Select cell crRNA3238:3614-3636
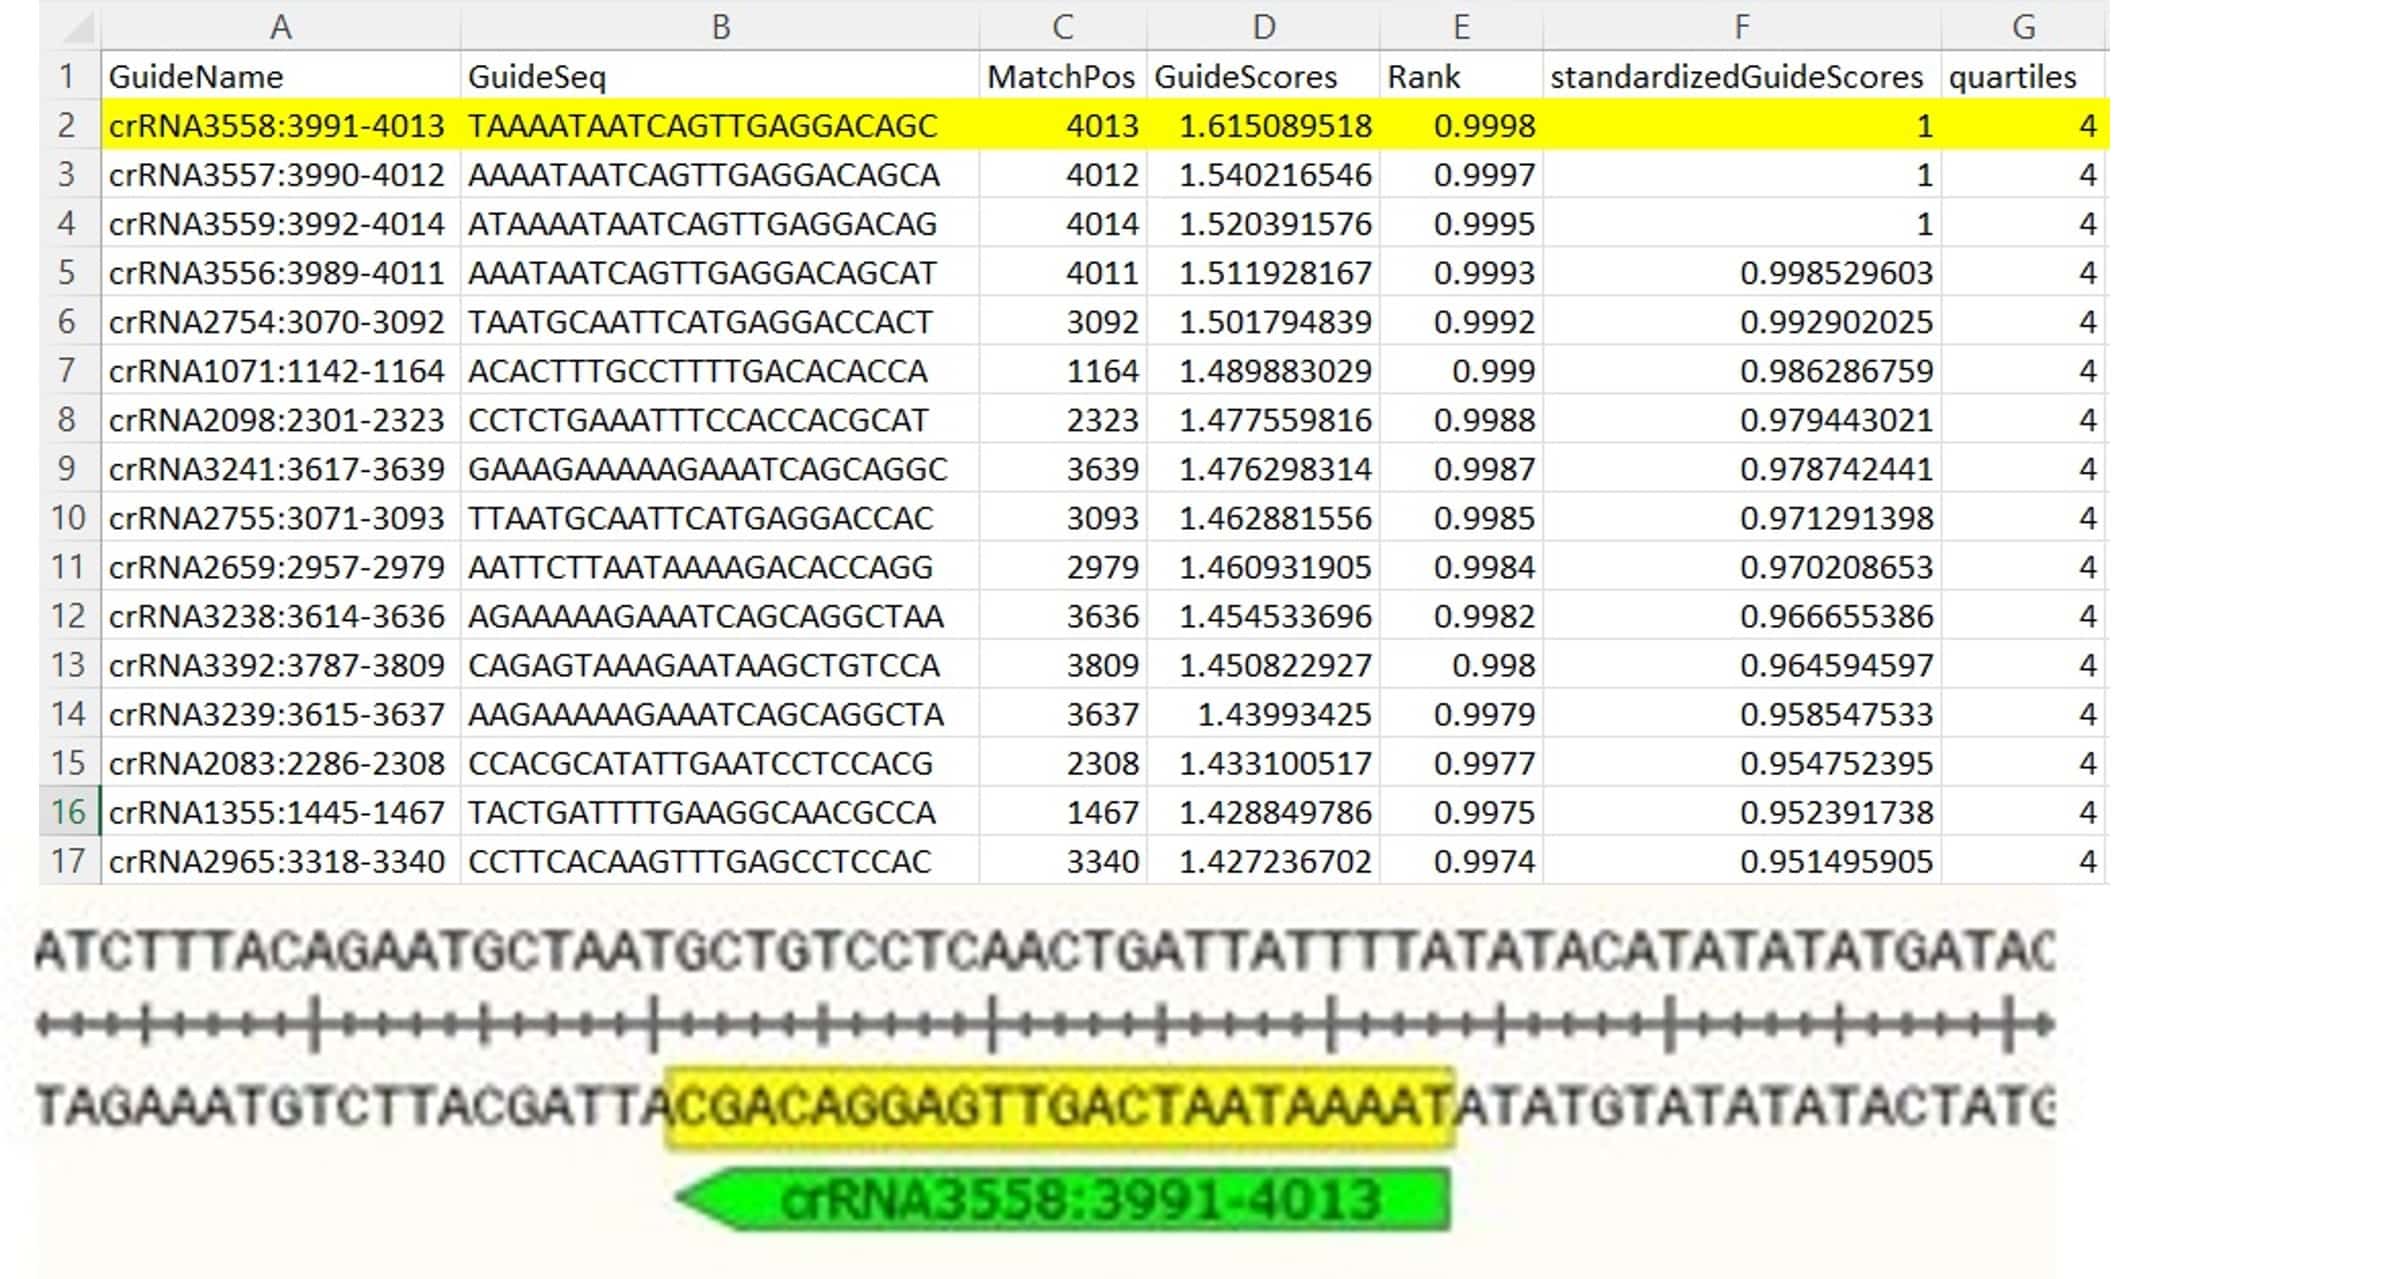The image size is (2387, 1279). [281, 615]
